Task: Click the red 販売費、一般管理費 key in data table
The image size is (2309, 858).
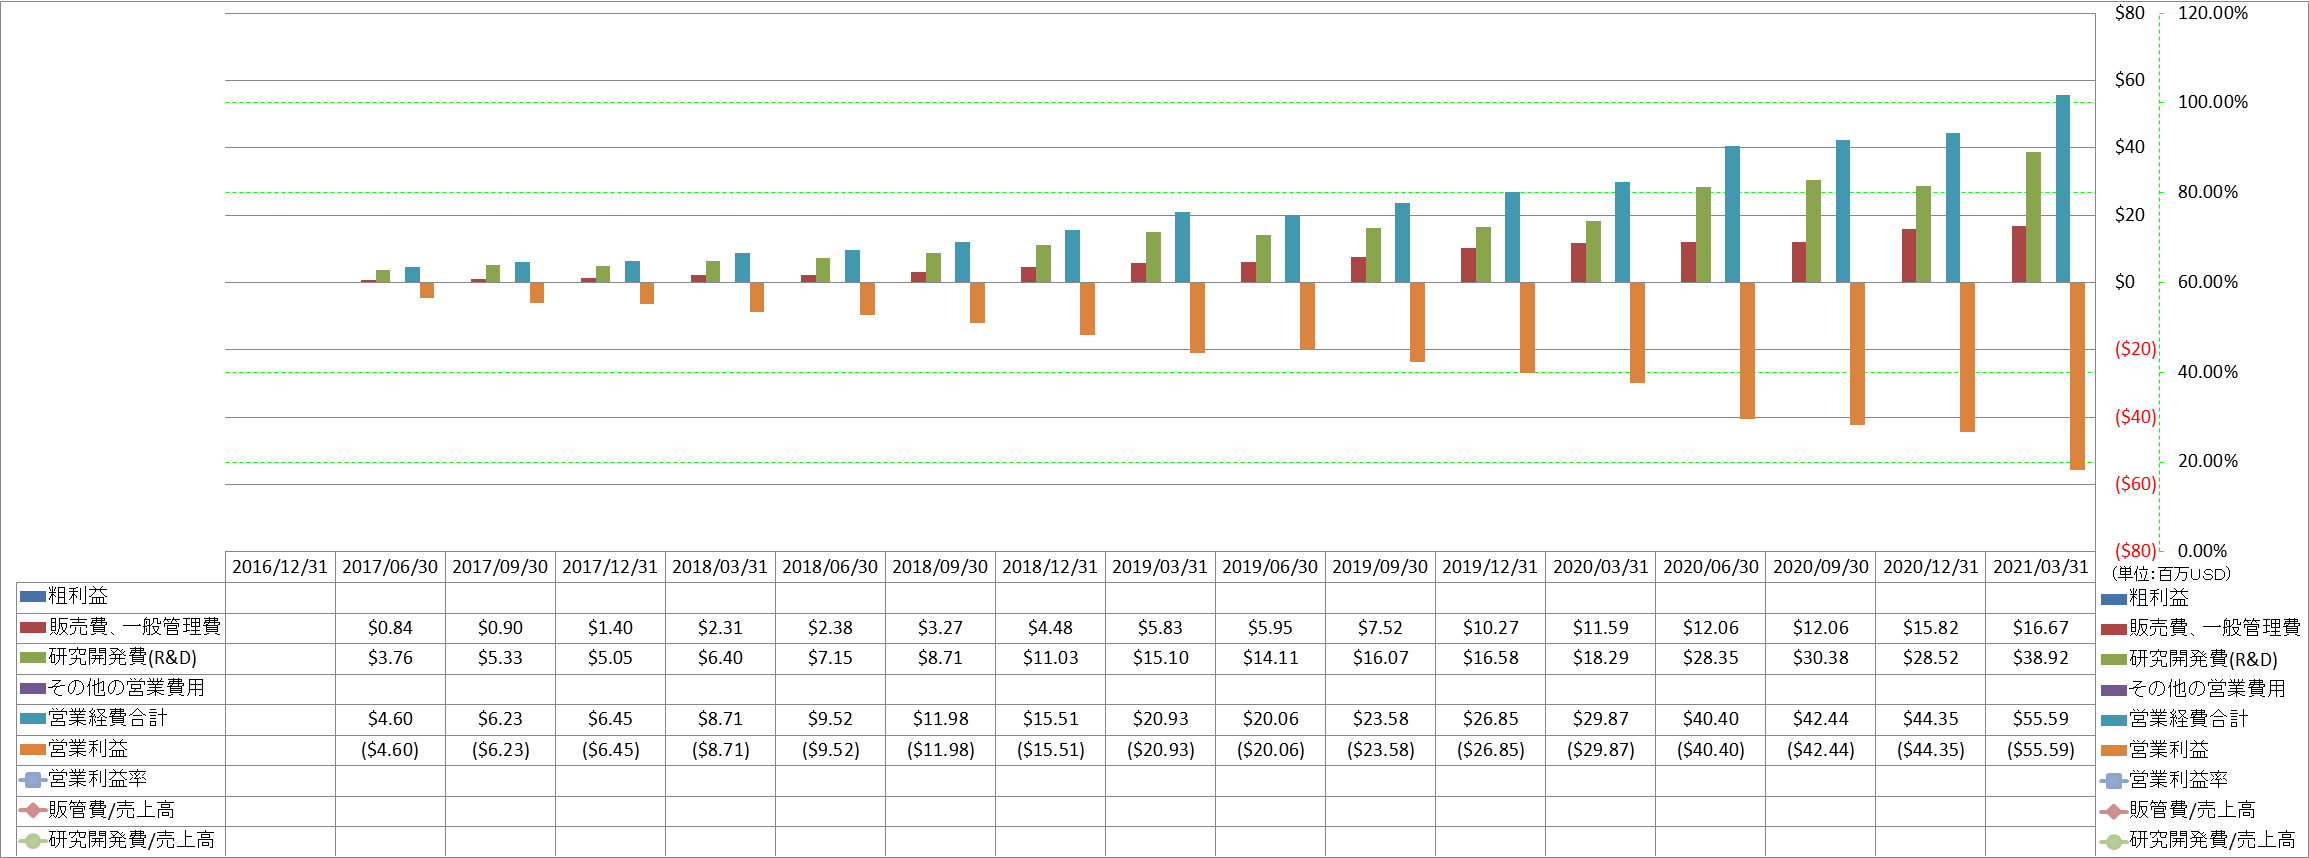Action: 33,628
